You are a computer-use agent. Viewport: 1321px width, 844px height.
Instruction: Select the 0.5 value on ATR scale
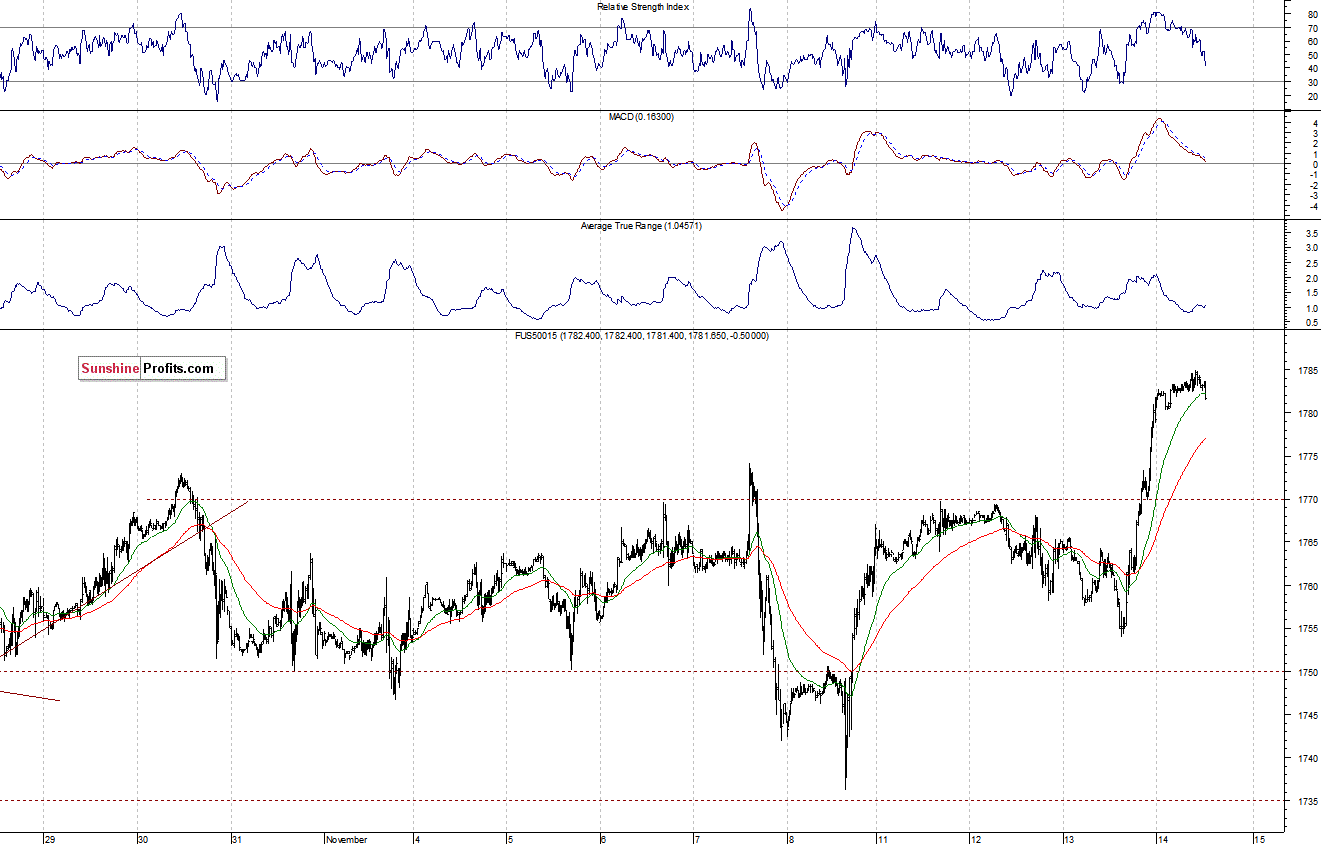coord(1310,323)
